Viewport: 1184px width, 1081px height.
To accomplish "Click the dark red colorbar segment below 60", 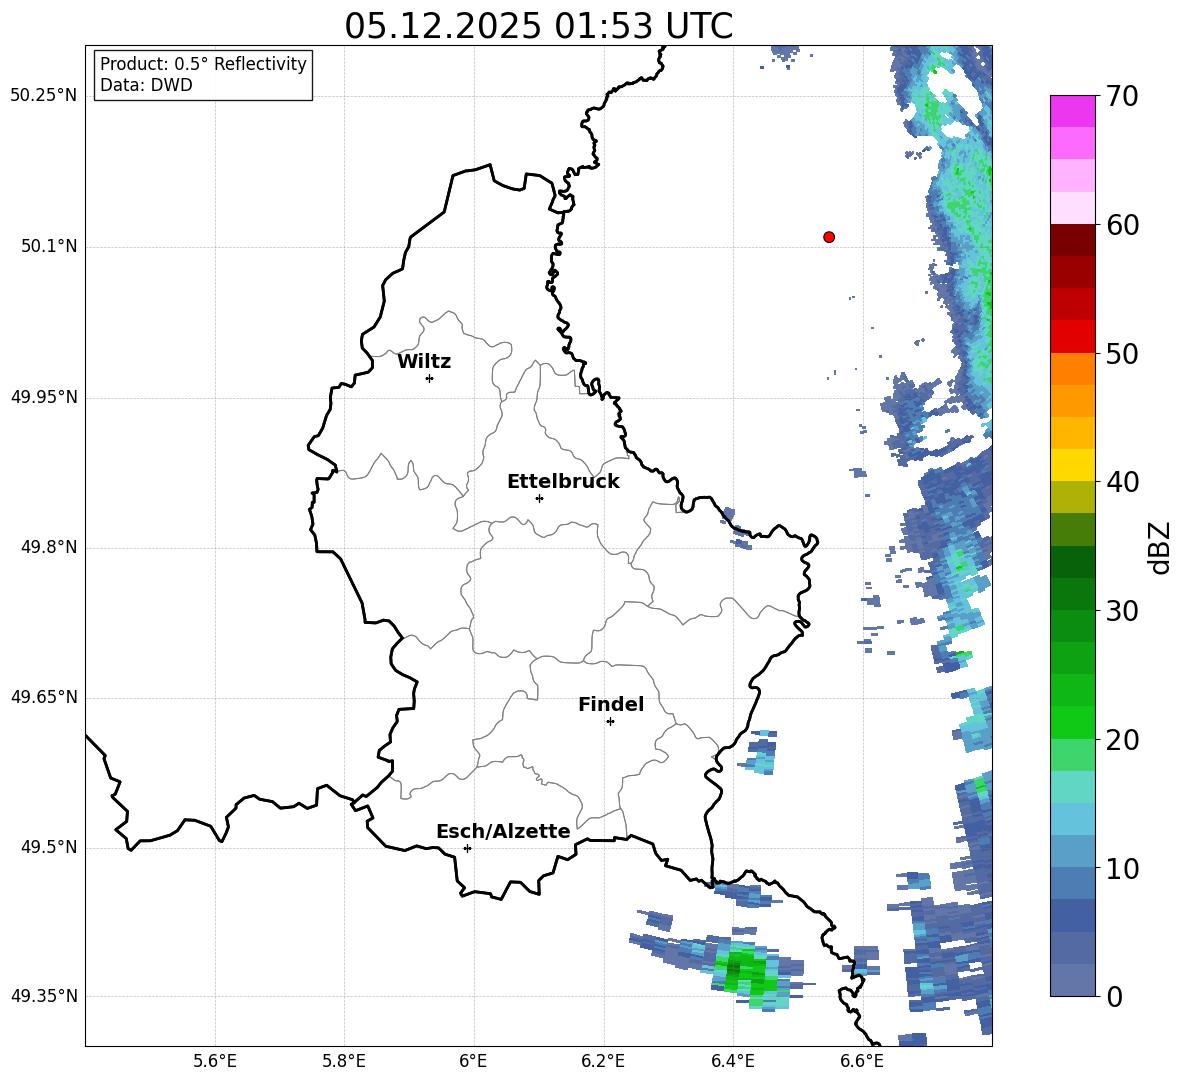I will click(x=1072, y=240).
